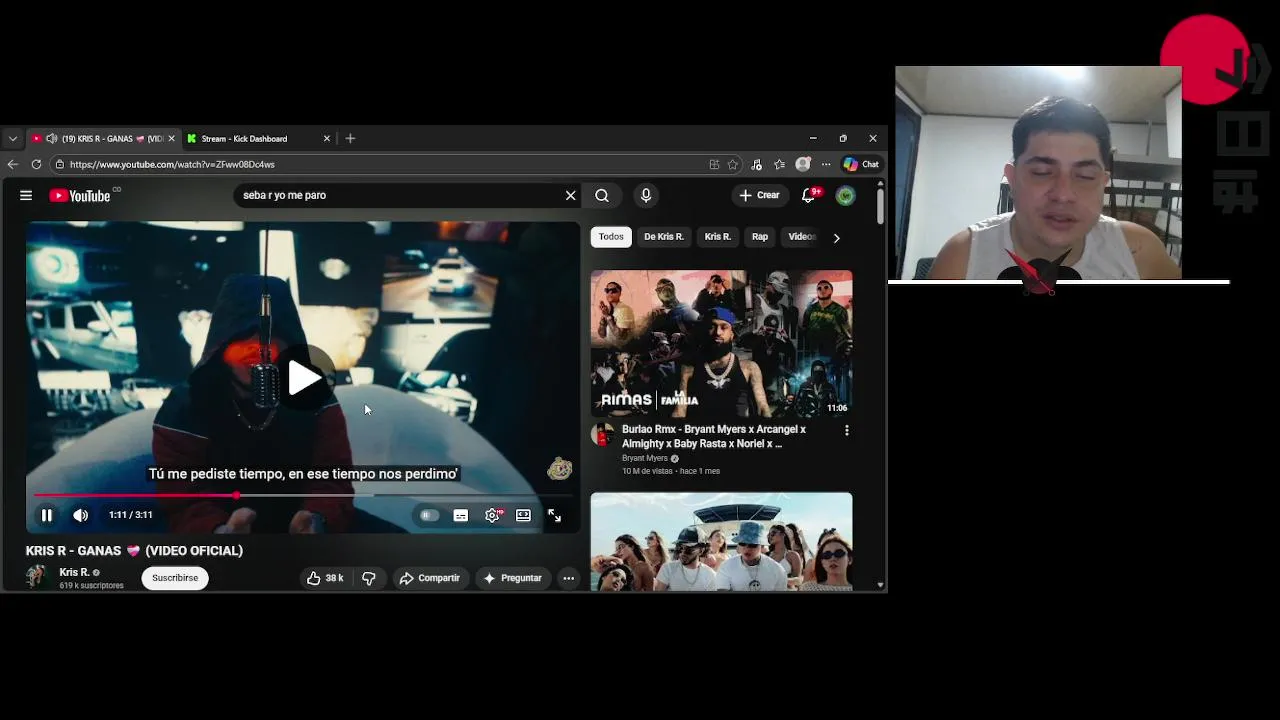This screenshot has width=1280, height=720.
Task: Close the Kick Dashboard tab
Action: click(326, 139)
